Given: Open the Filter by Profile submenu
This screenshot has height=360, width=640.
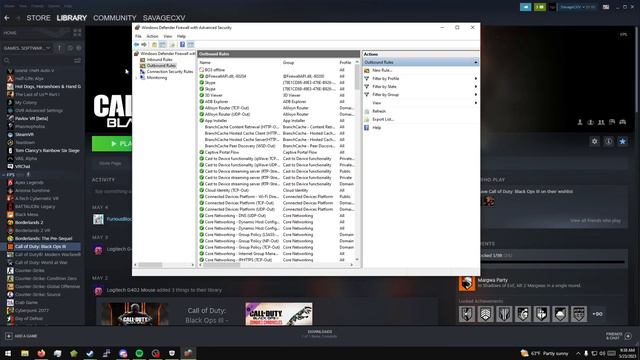Looking at the screenshot, I should point(420,78).
